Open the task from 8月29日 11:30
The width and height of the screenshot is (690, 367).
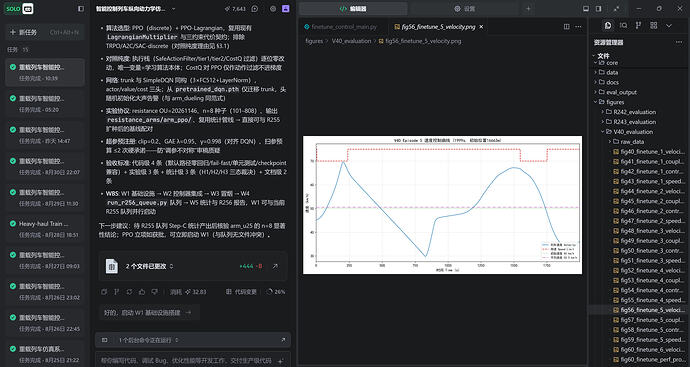tap(45, 198)
